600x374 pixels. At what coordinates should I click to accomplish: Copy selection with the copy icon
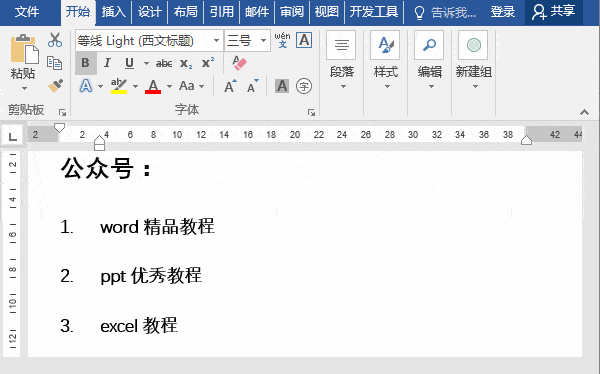(54, 63)
